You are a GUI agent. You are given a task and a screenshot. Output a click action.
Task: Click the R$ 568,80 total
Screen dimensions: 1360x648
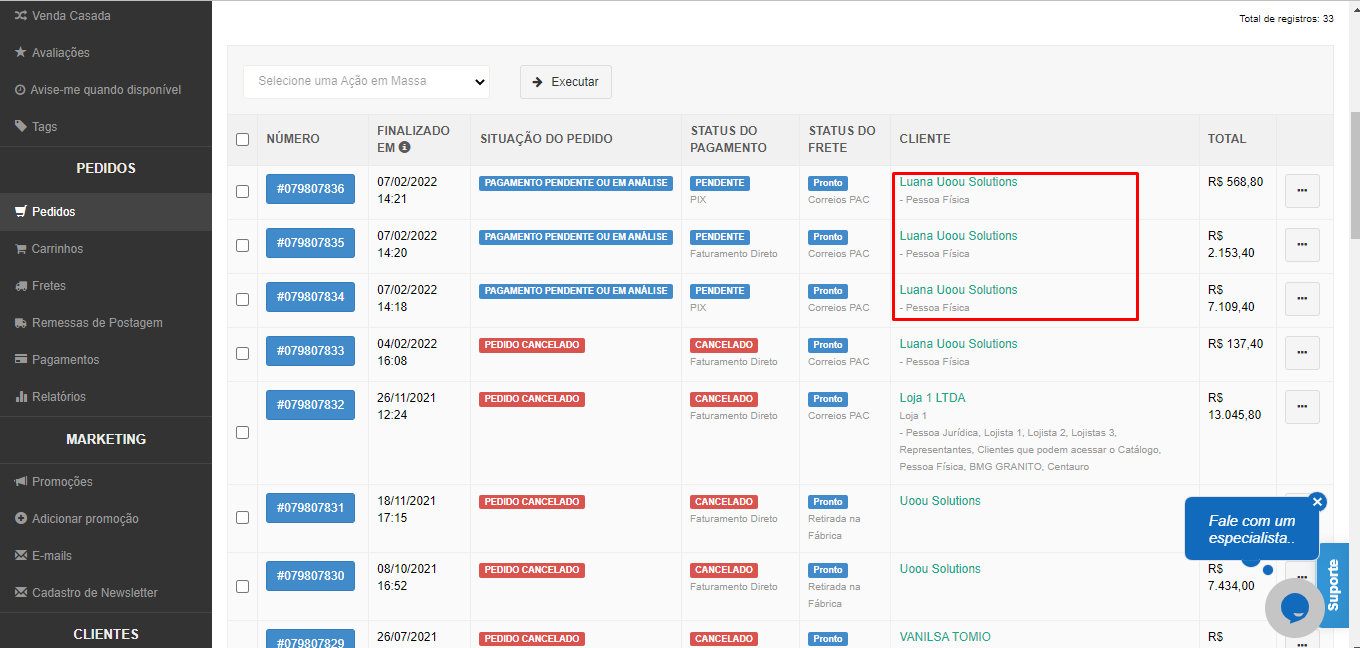pos(1235,182)
